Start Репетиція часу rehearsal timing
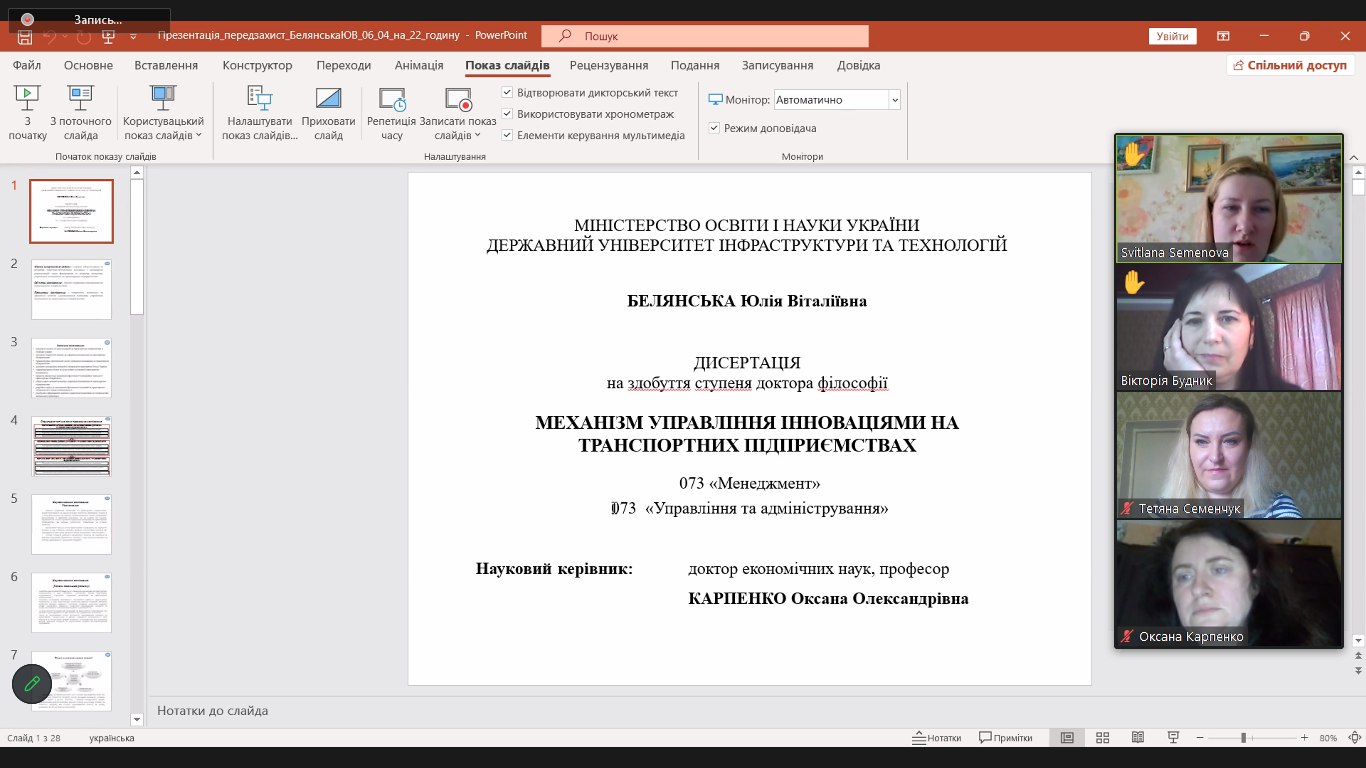Image resolution: width=1366 pixels, height=768 pixels. tap(391, 112)
